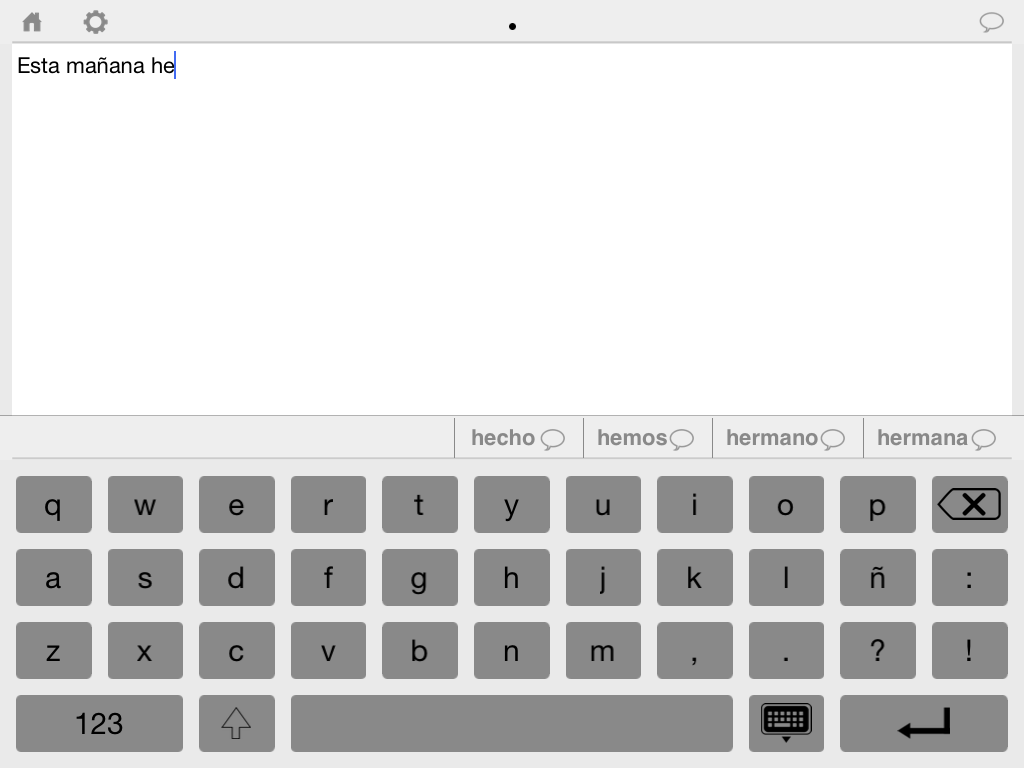Tap the page indicator dot at top
The image size is (1024, 768).
coord(512,27)
